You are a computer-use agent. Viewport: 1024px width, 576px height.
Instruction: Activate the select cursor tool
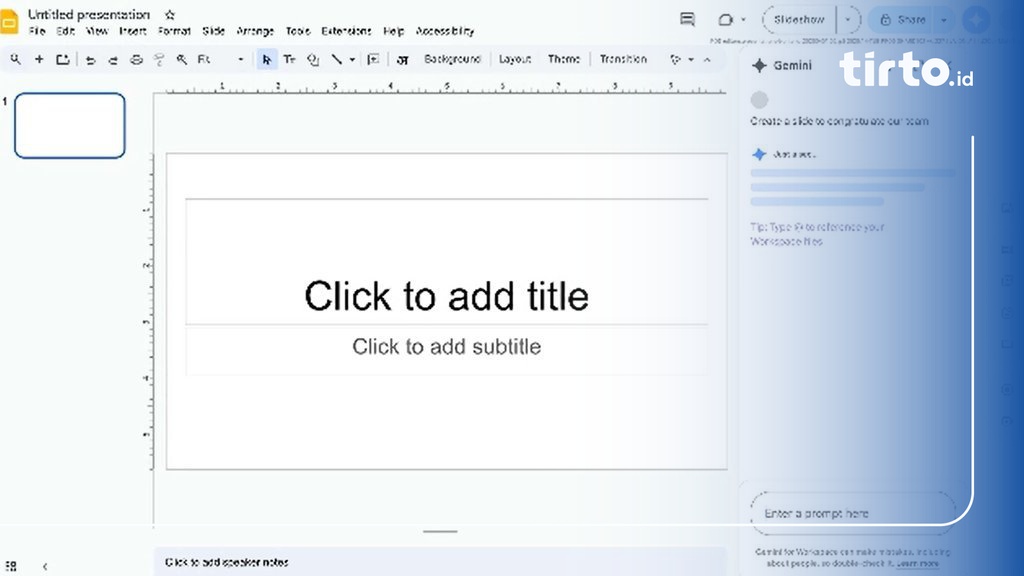tap(266, 60)
